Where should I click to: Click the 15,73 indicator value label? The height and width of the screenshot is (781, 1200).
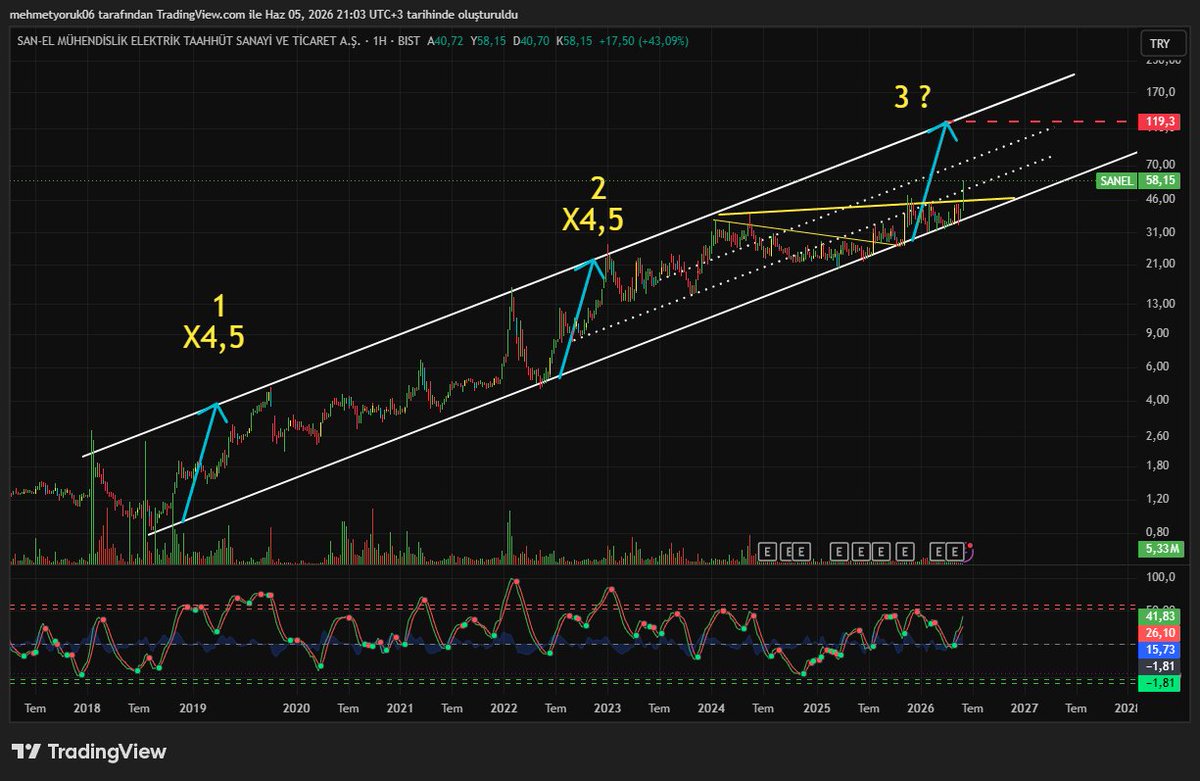(x=1160, y=649)
